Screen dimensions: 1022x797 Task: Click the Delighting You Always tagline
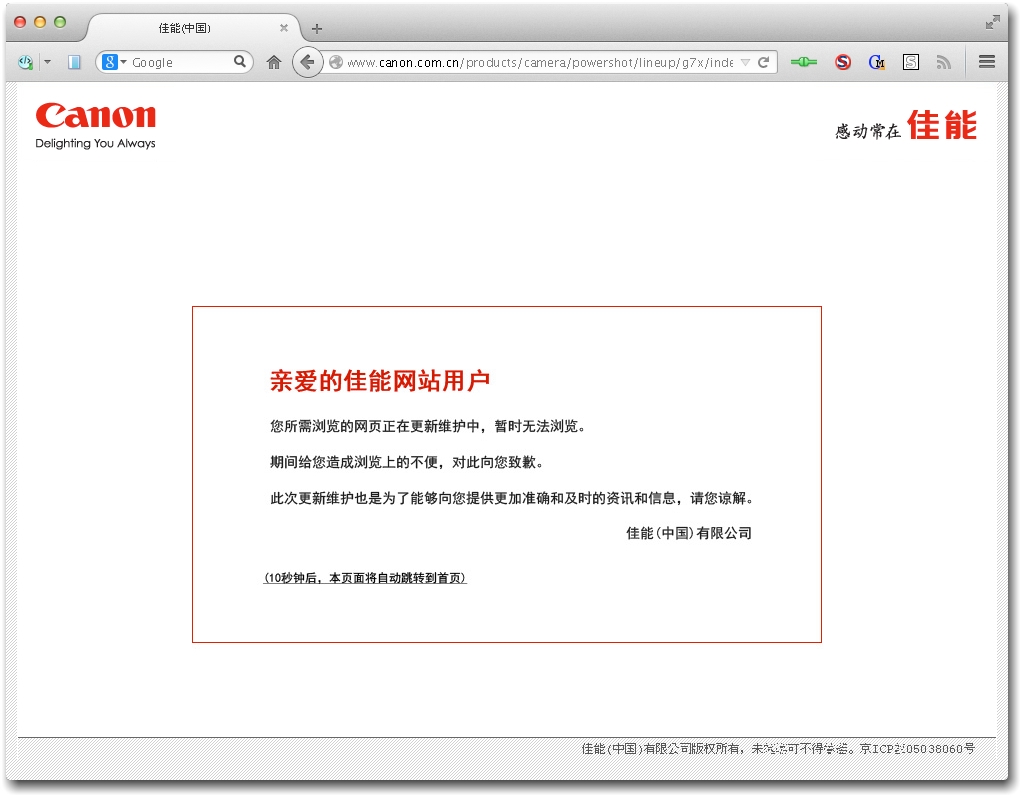(x=95, y=143)
